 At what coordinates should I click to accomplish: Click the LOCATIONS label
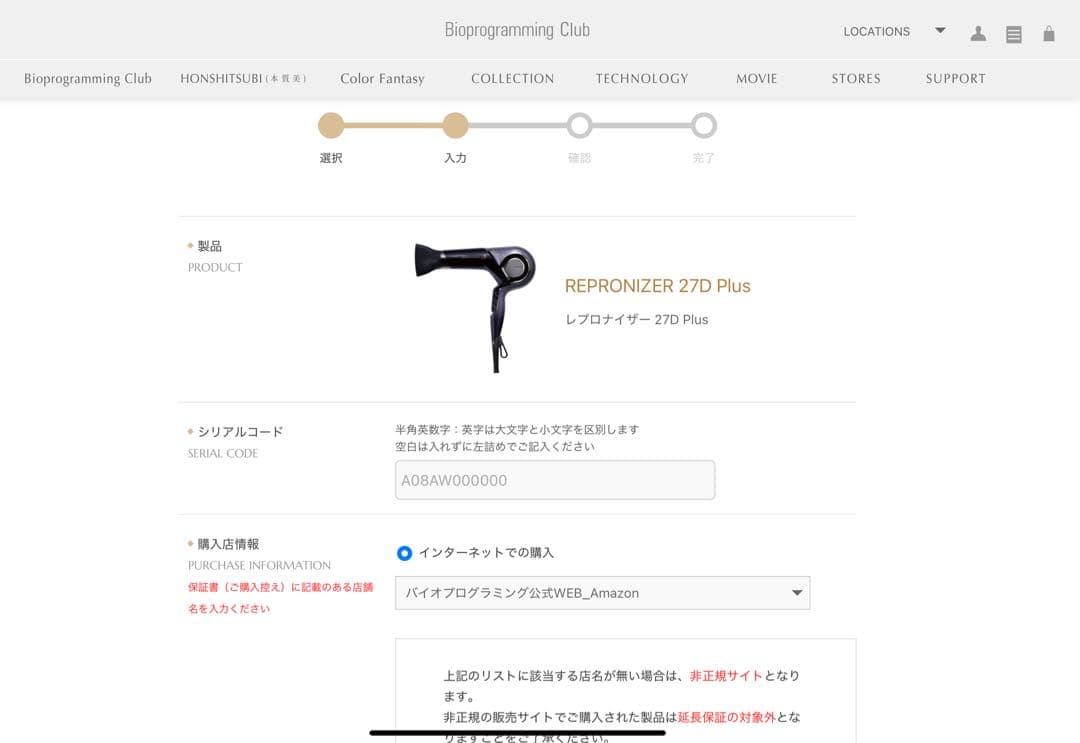tap(876, 32)
